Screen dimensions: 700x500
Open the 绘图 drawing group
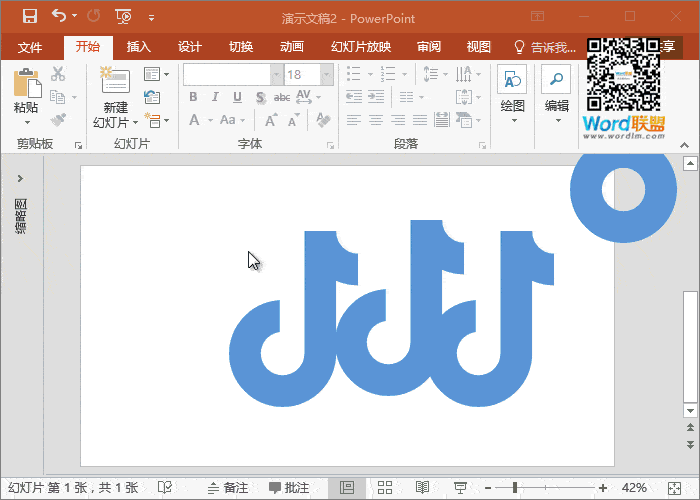[512, 94]
